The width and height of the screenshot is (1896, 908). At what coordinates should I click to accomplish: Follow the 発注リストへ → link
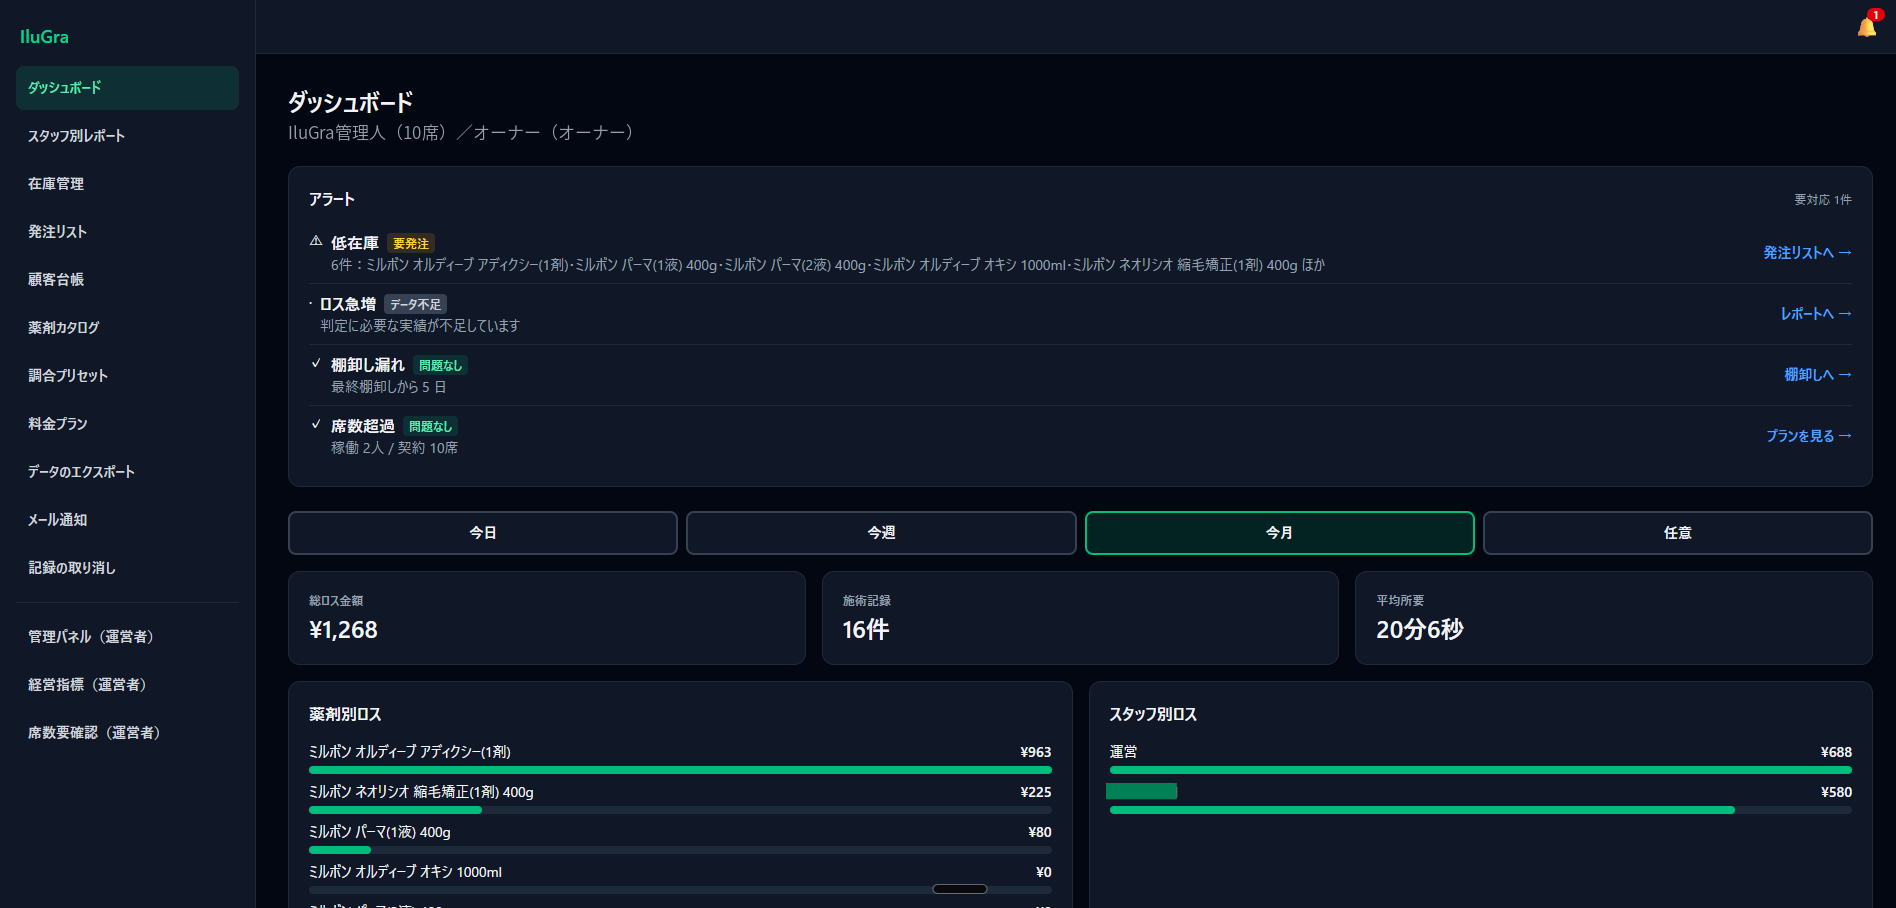(1807, 253)
